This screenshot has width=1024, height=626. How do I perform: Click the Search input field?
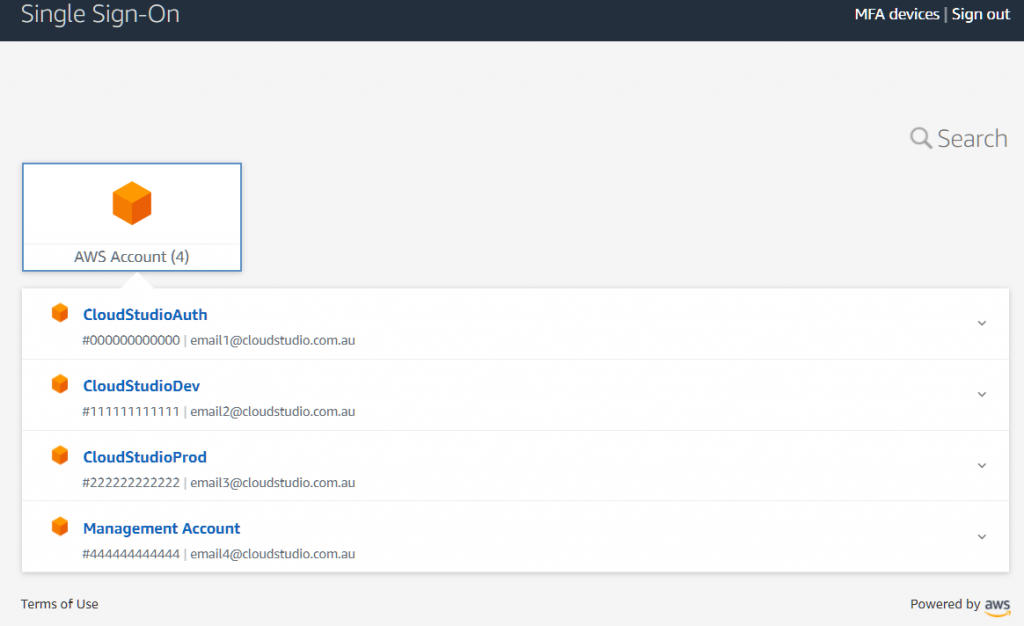pyautogui.click(x=972, y=138)
